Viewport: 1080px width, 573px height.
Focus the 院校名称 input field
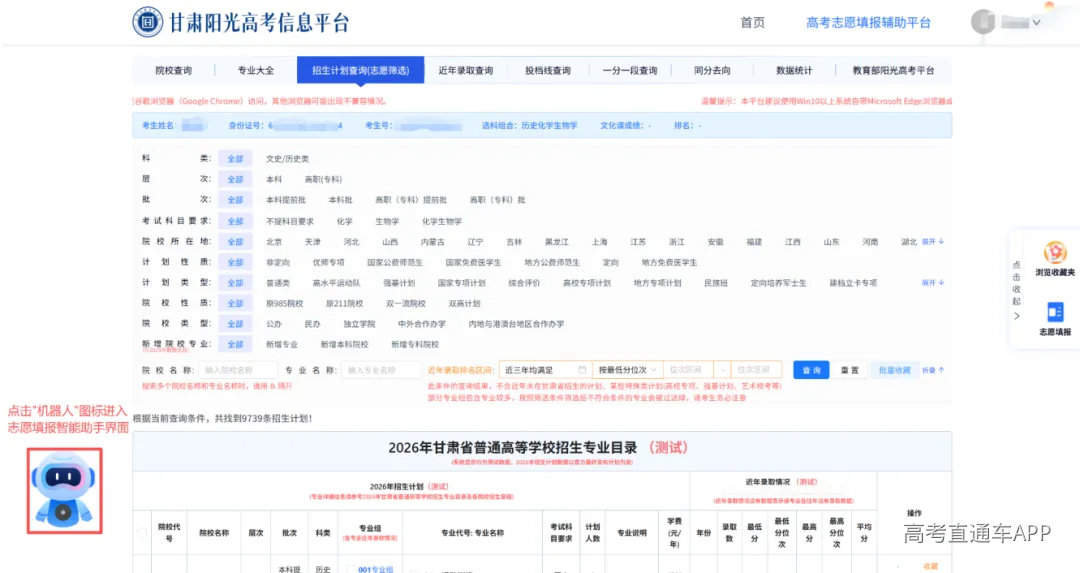click(x=238, y=370)
